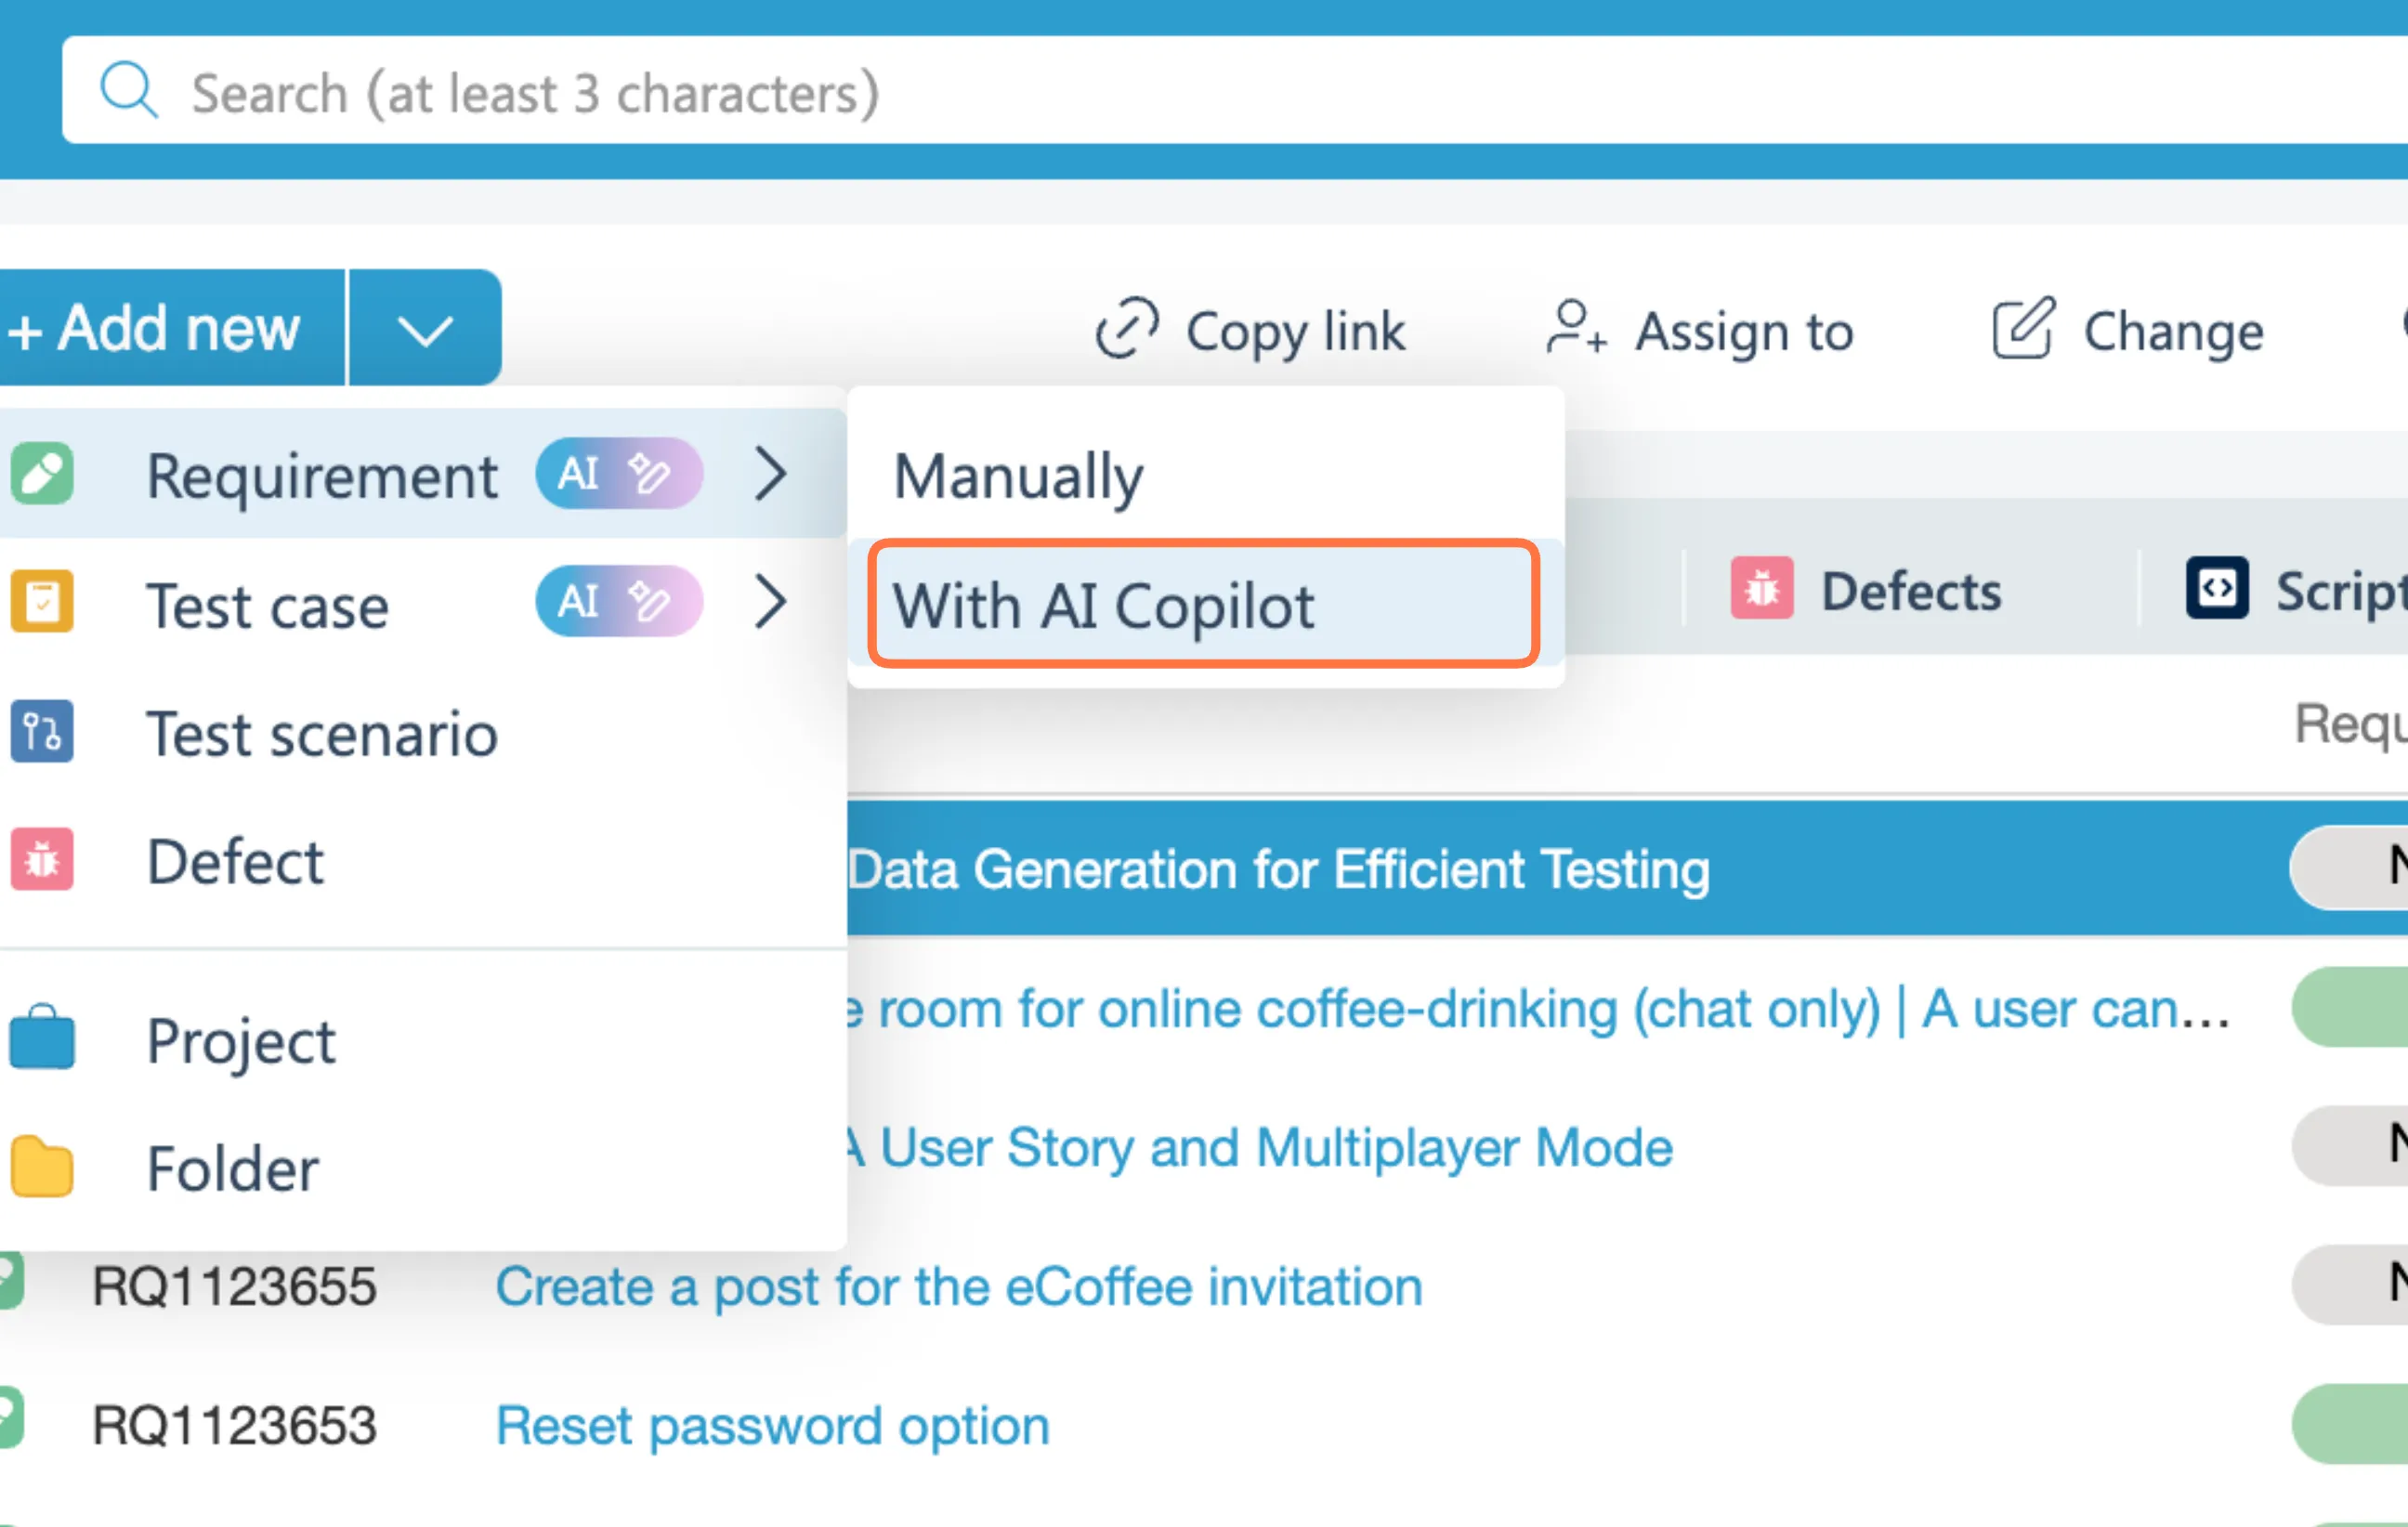Screen dimensions: 2408x1527
Task: Click the search magnifier icon
Action: click(128, 91)
